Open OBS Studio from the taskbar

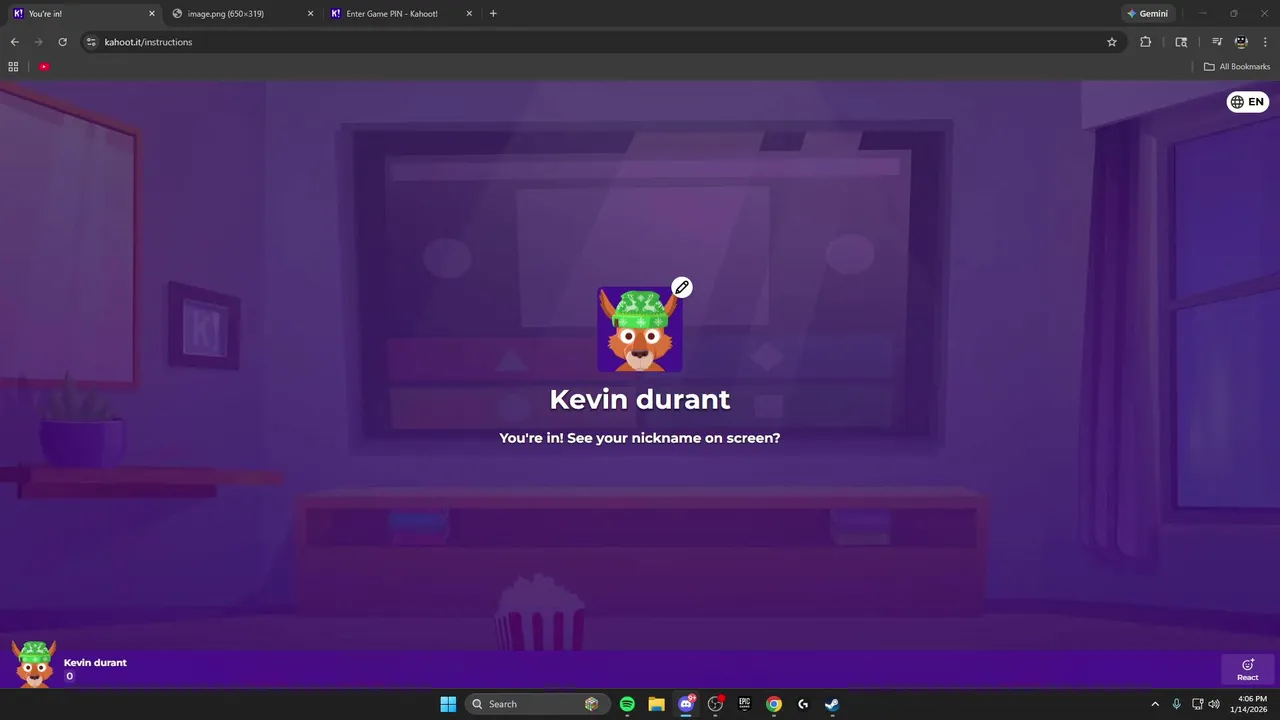pyautogui.click(x=715, y=704)
